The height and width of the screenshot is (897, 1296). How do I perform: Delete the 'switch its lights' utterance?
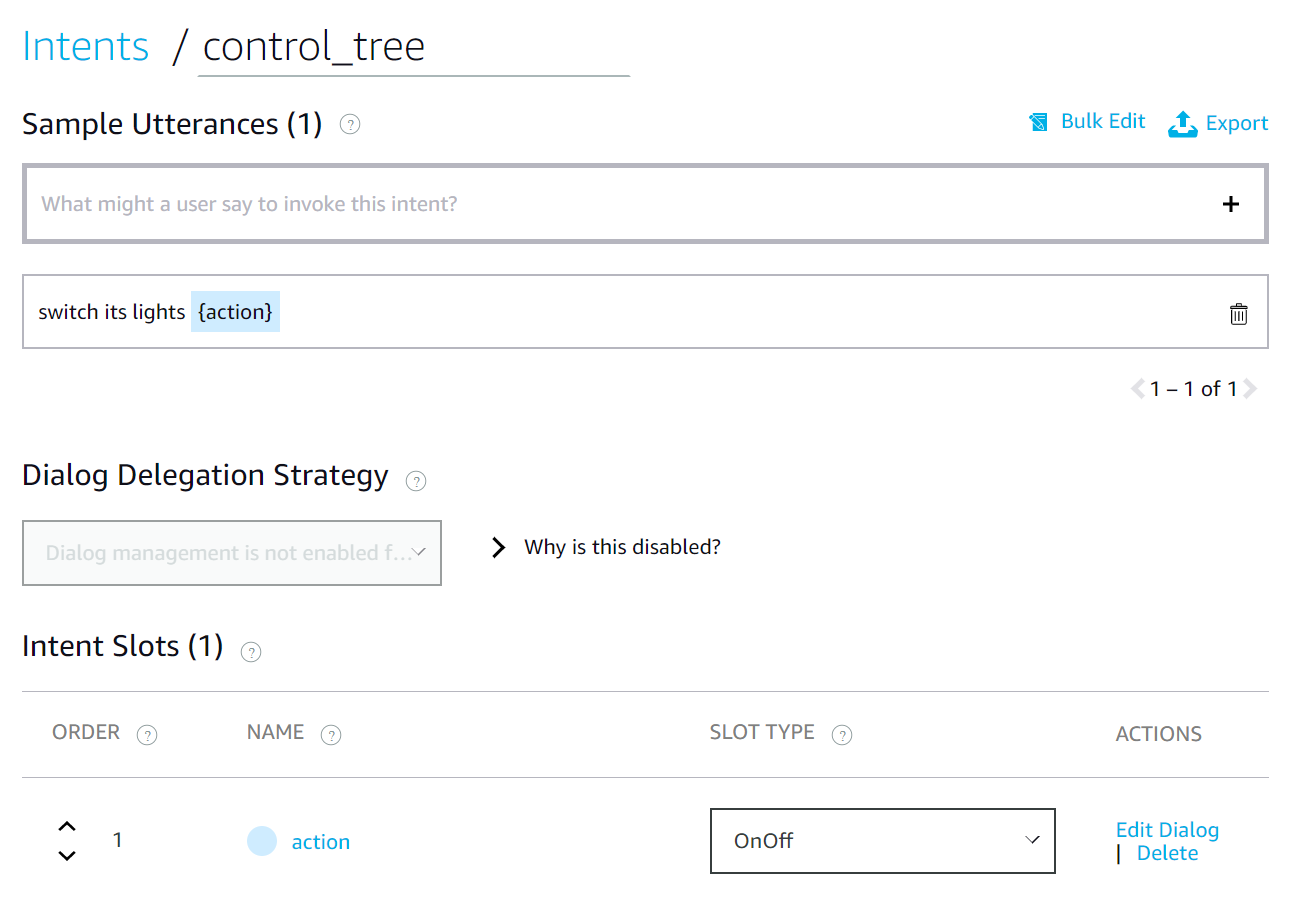(x=1238, y=313)
